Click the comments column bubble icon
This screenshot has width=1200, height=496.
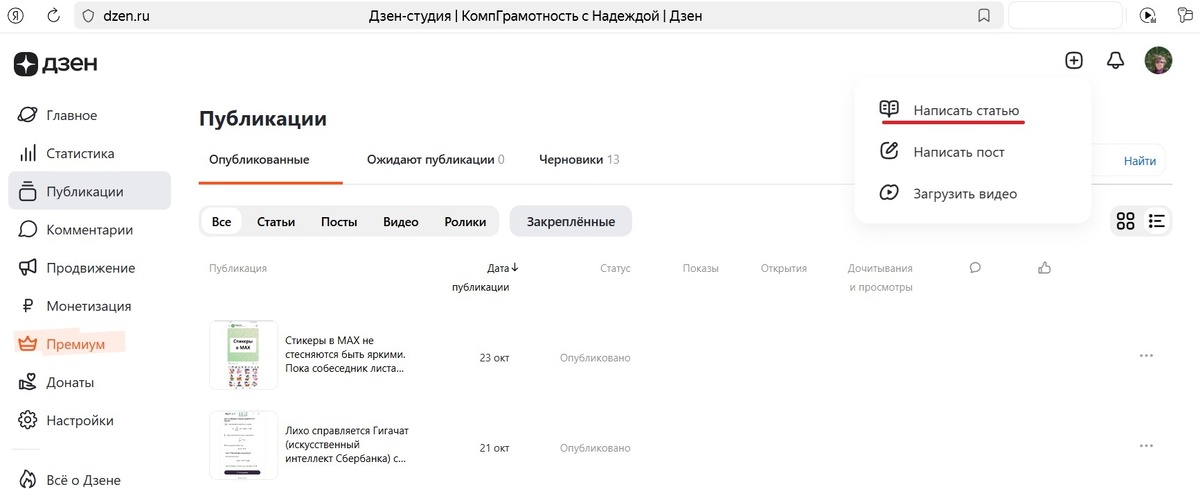[x=975, y=267]
